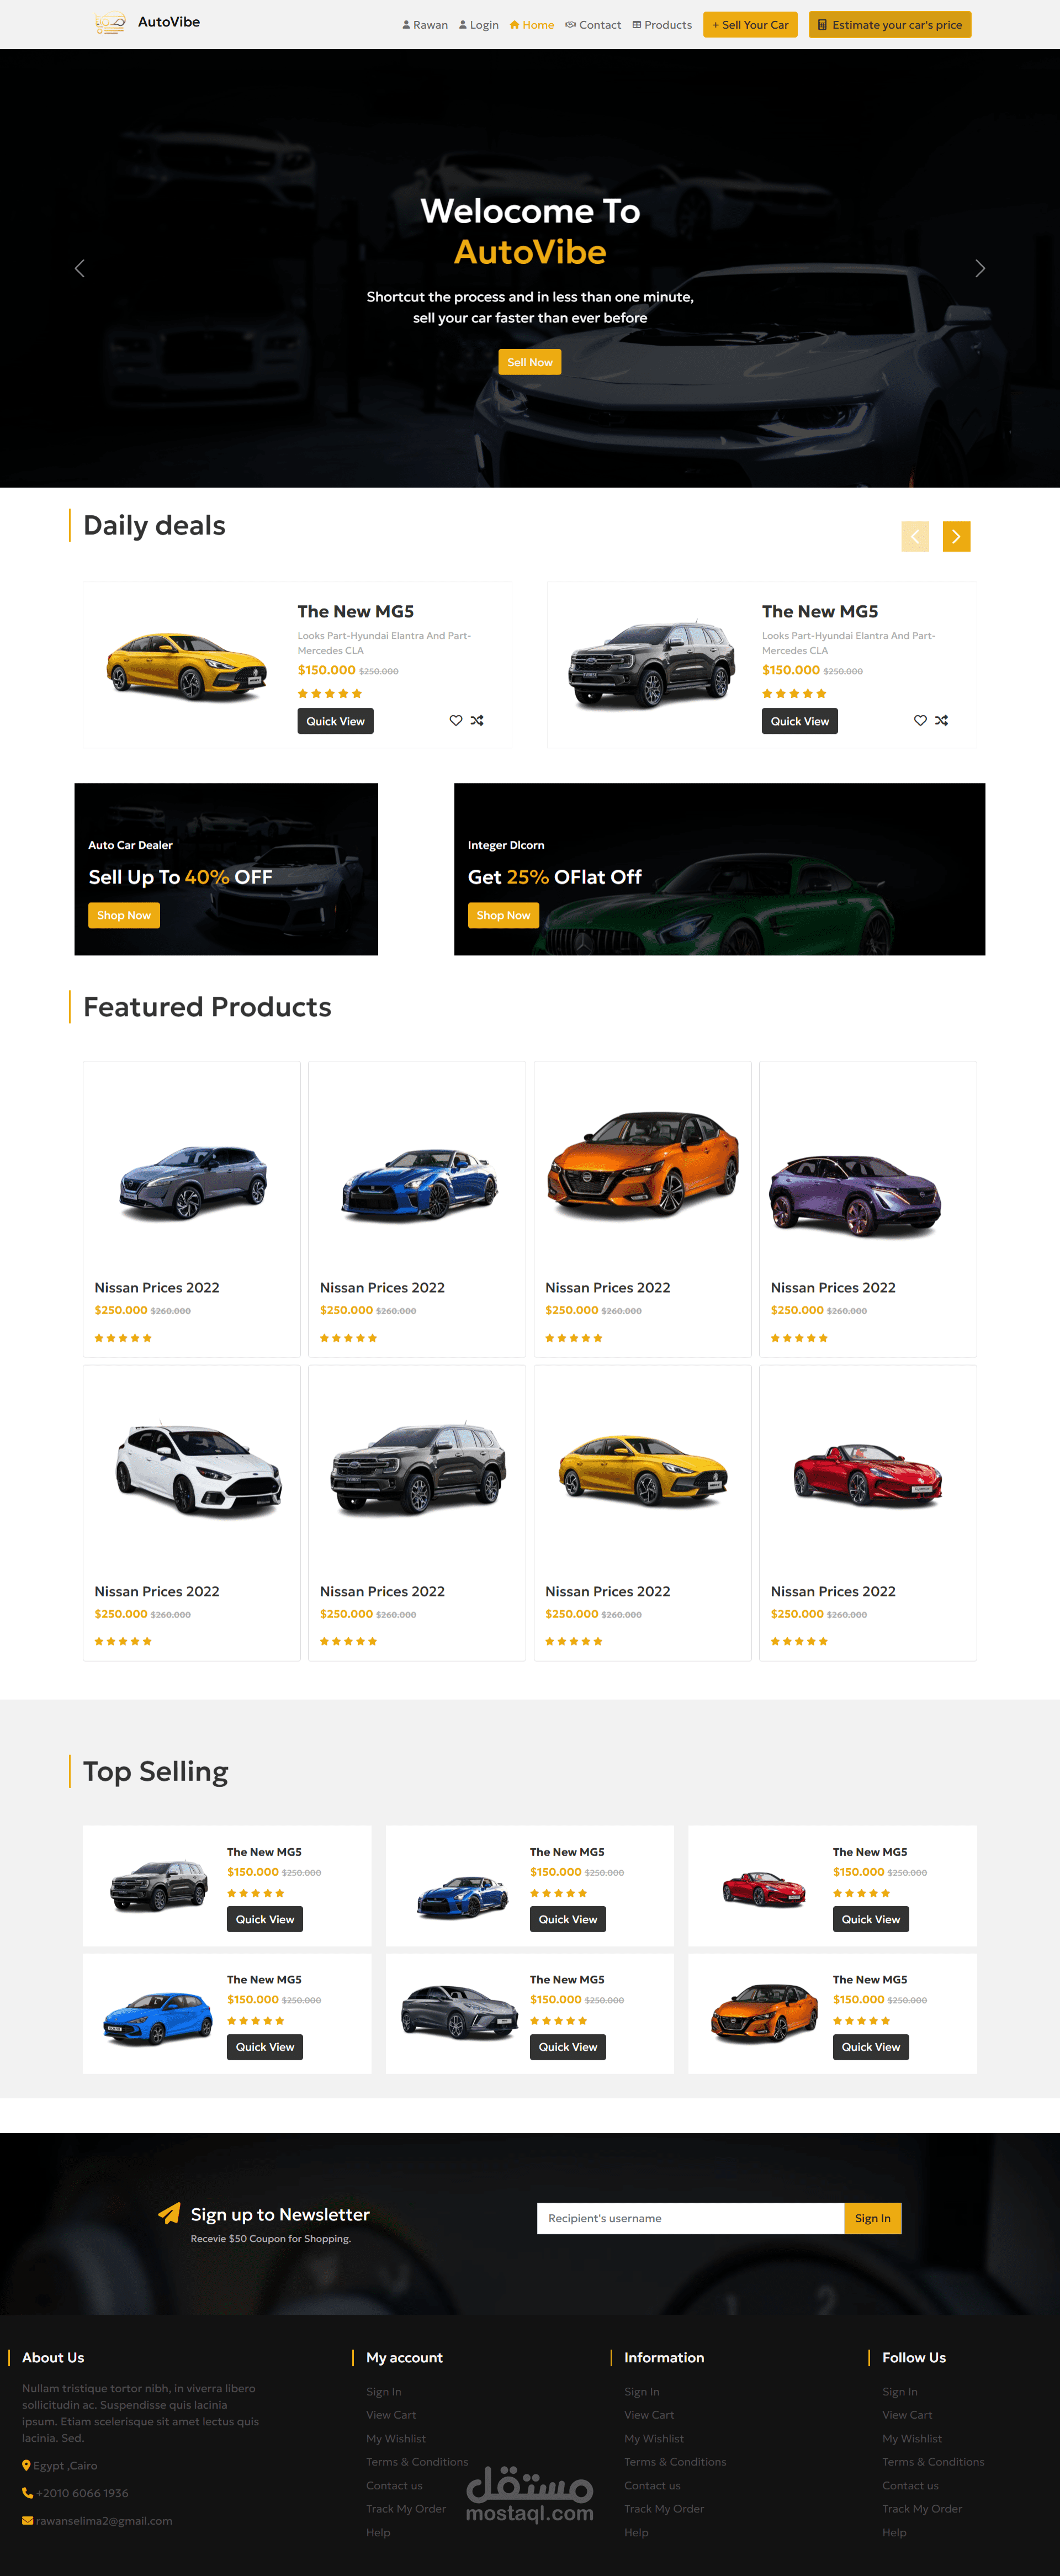Open View Cart under My account
1060x2576 pixels.
coord(391,2415)
